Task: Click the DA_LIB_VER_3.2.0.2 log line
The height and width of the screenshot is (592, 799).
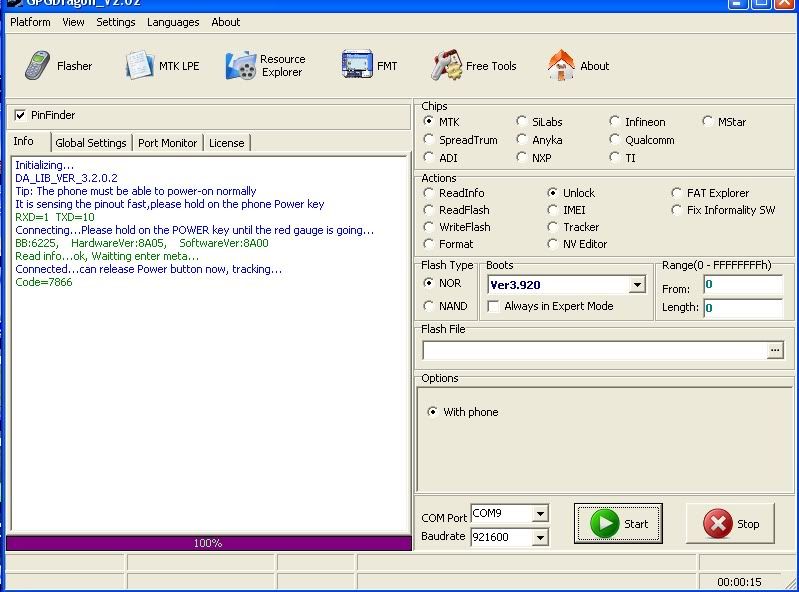Action: (x=66, y=178)
